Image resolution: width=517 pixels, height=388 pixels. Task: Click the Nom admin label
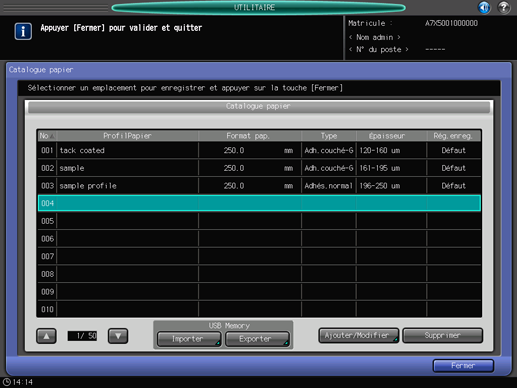375,37
